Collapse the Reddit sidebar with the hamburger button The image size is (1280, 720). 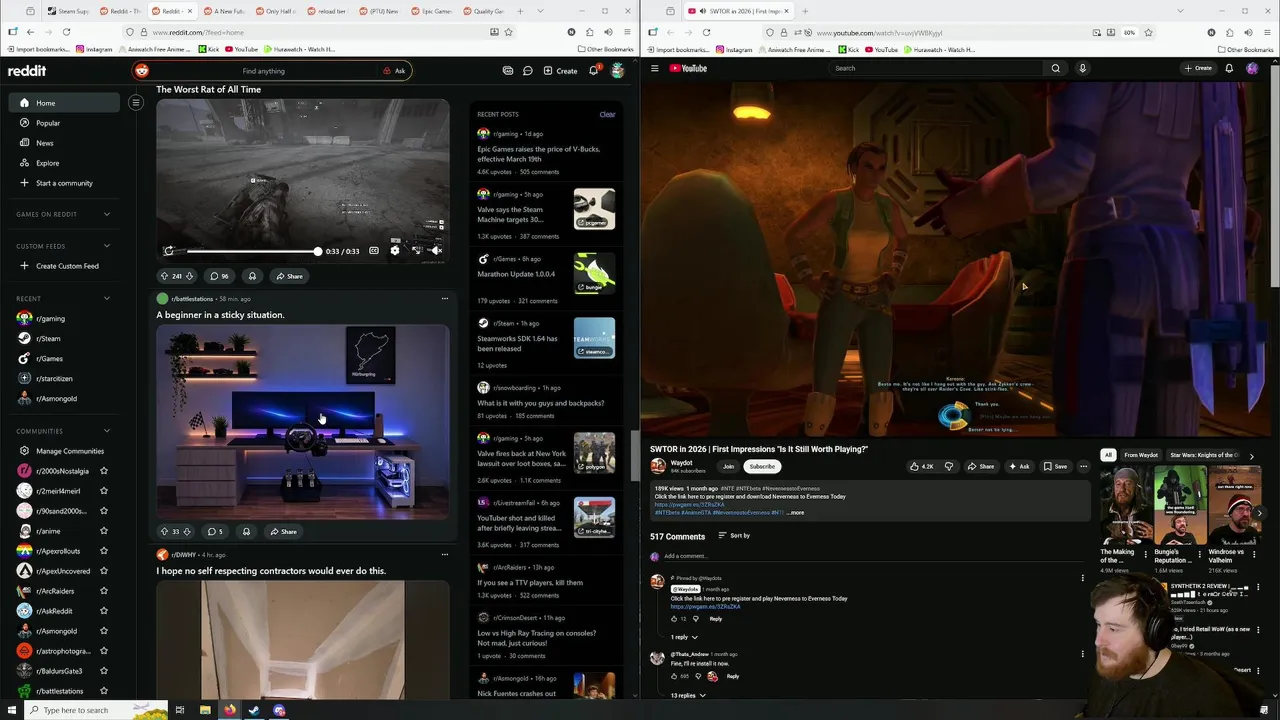point(136,102)
